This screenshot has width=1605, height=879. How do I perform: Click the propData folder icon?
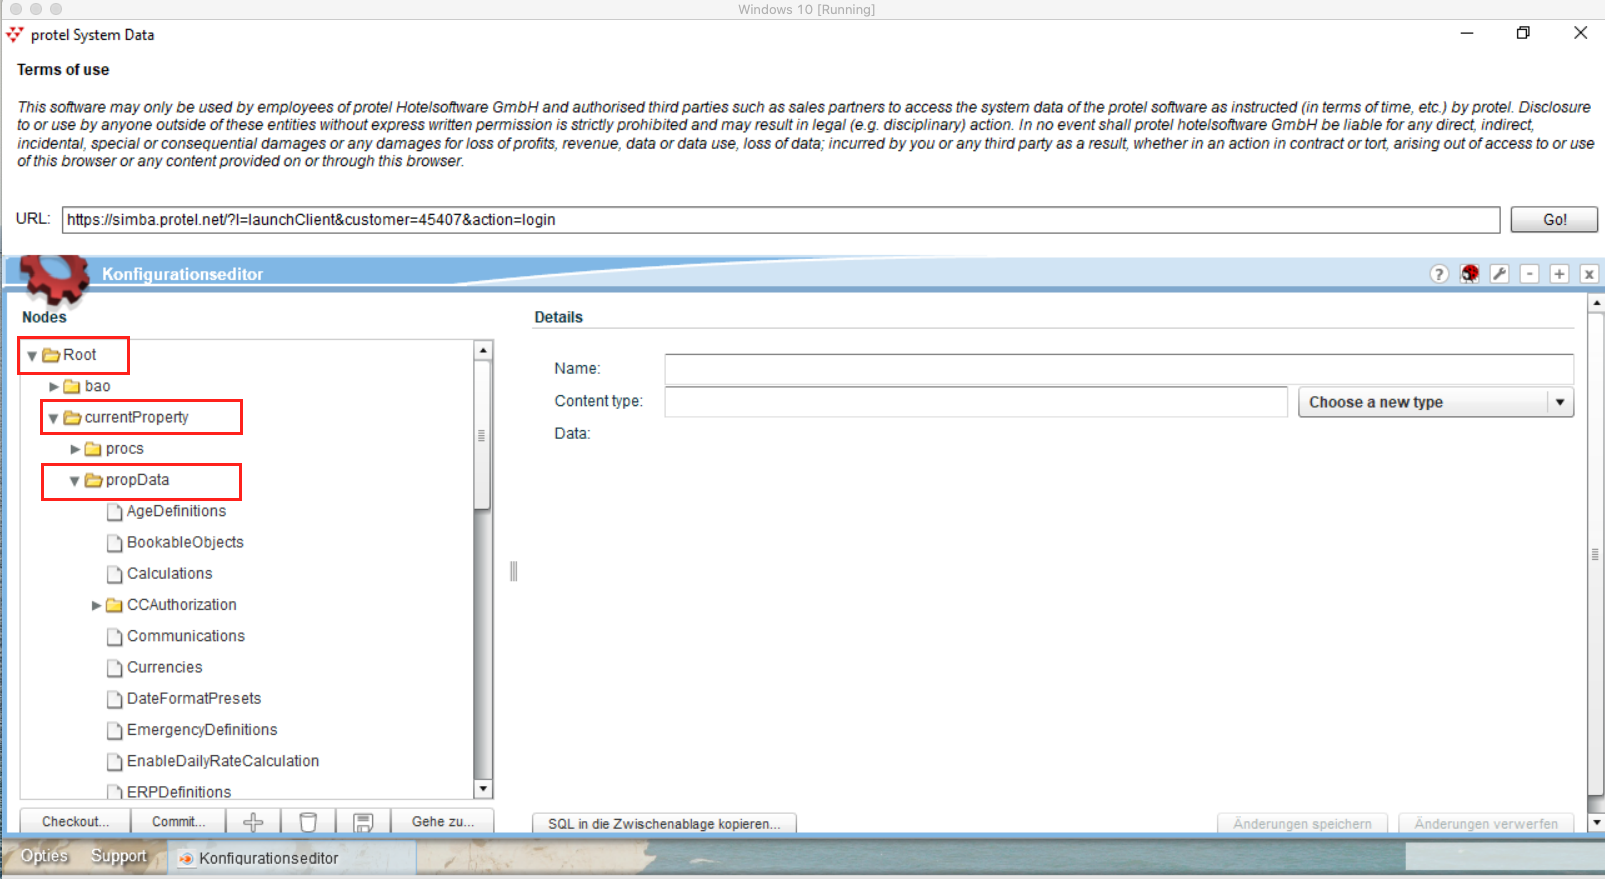(x=94, y=480)
